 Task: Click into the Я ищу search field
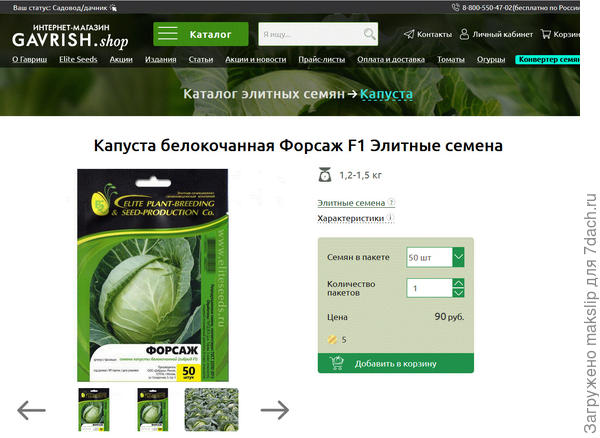coord(308,35)
